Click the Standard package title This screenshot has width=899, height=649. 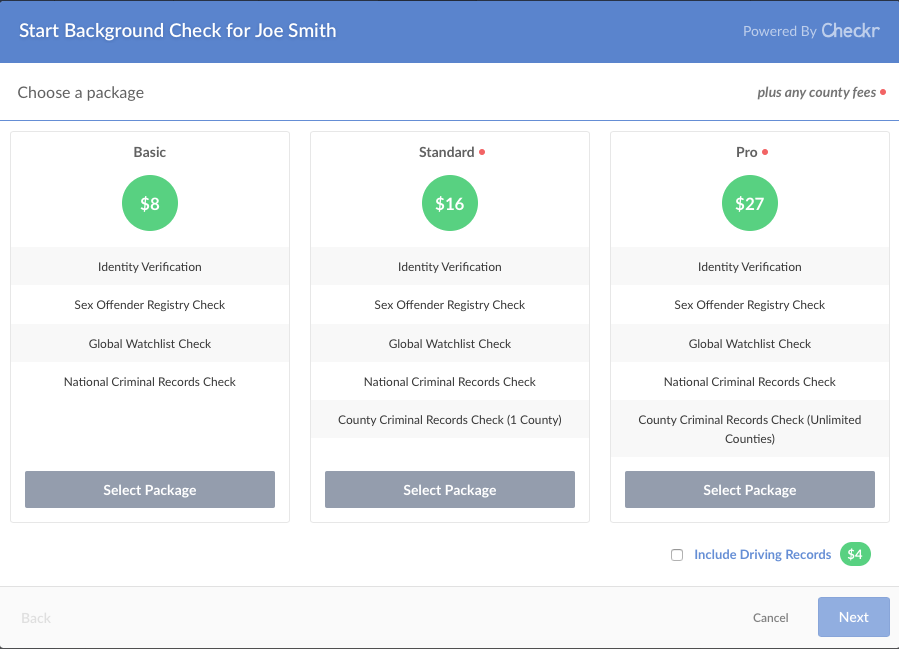coord(449,152)
